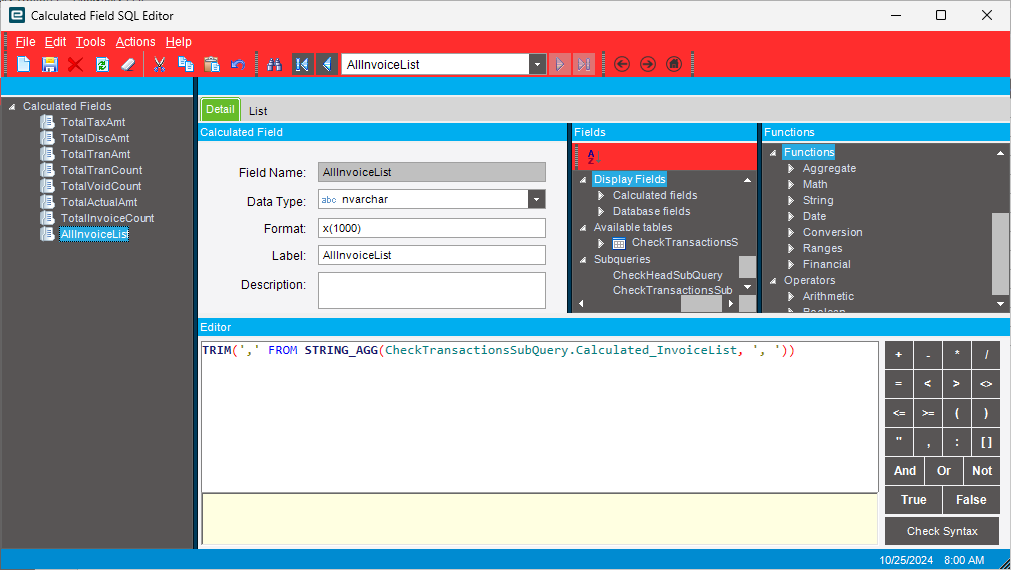Insert the True value button
The image size is (1011, 570).
point(914,500)
